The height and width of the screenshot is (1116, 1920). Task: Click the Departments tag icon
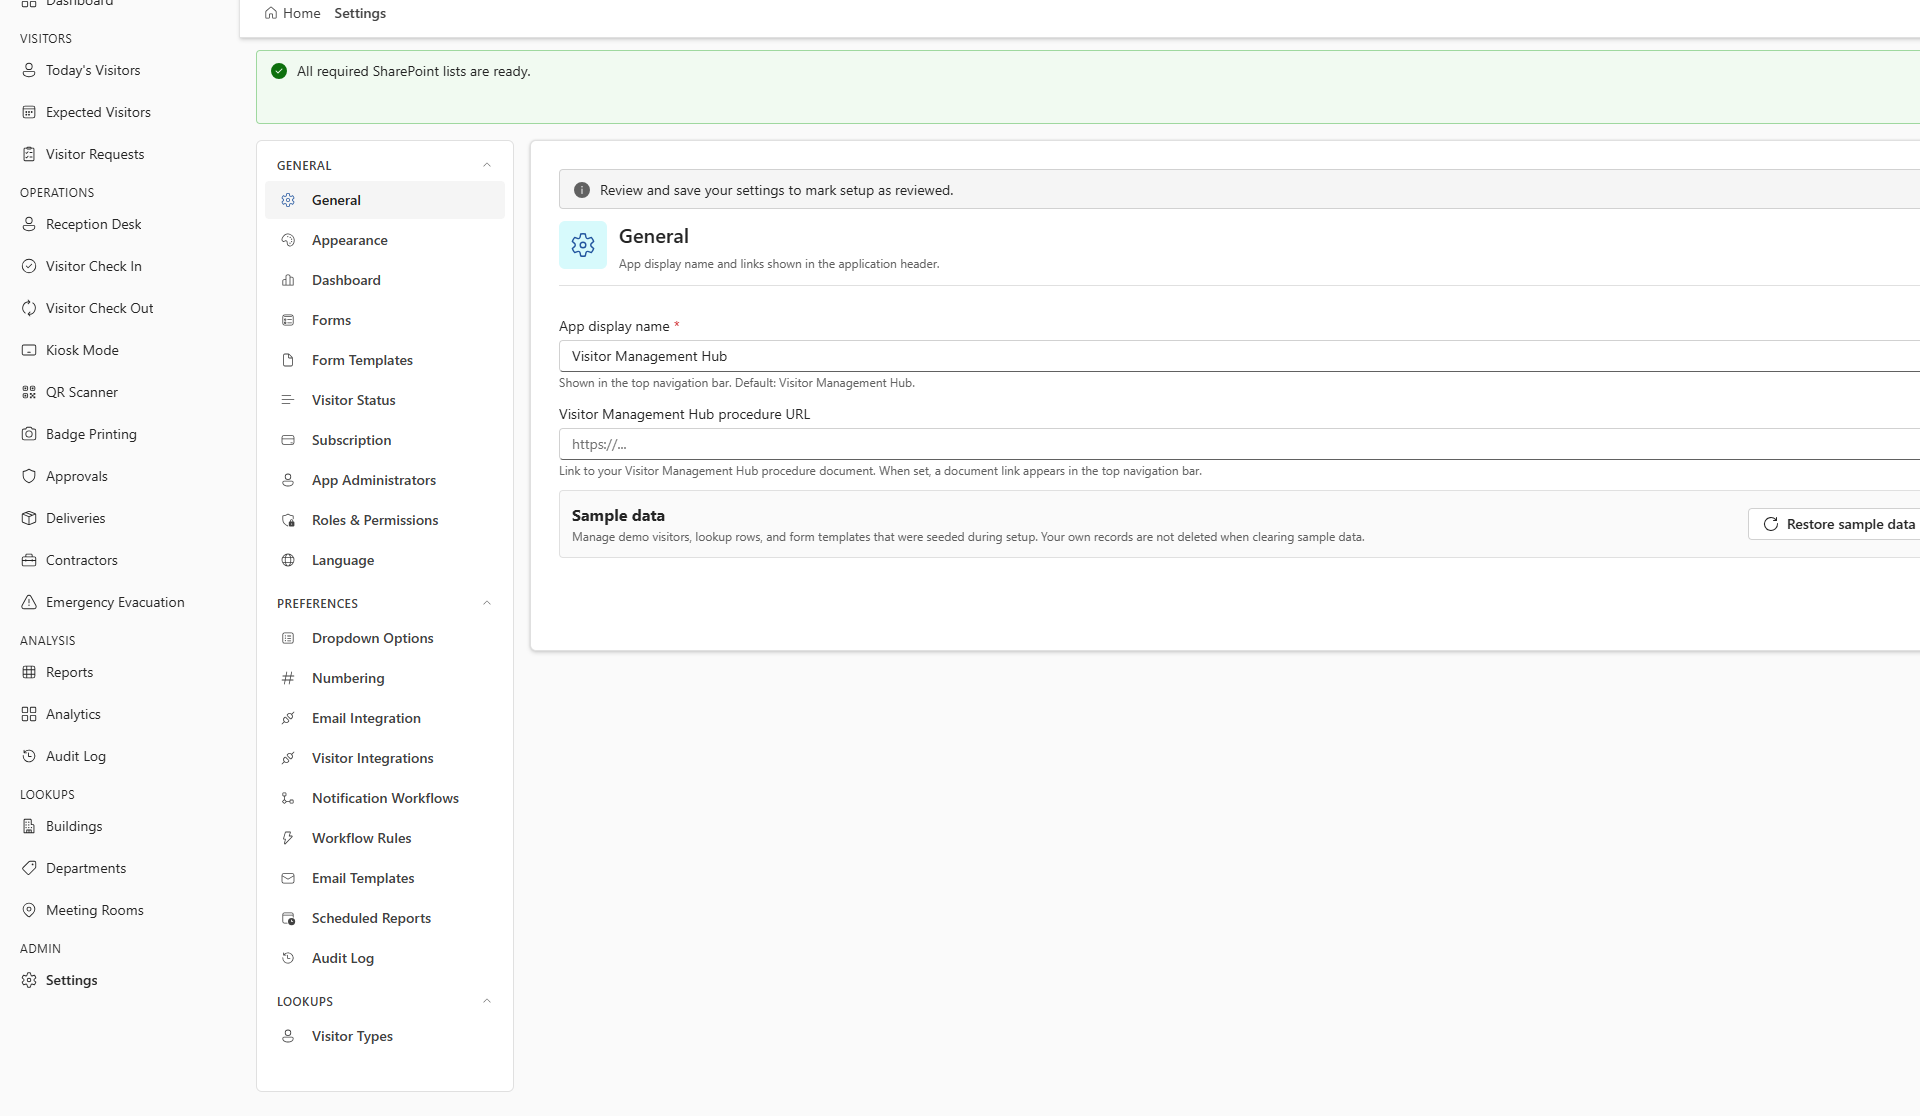pyautogui.click(x=29, y=868)
